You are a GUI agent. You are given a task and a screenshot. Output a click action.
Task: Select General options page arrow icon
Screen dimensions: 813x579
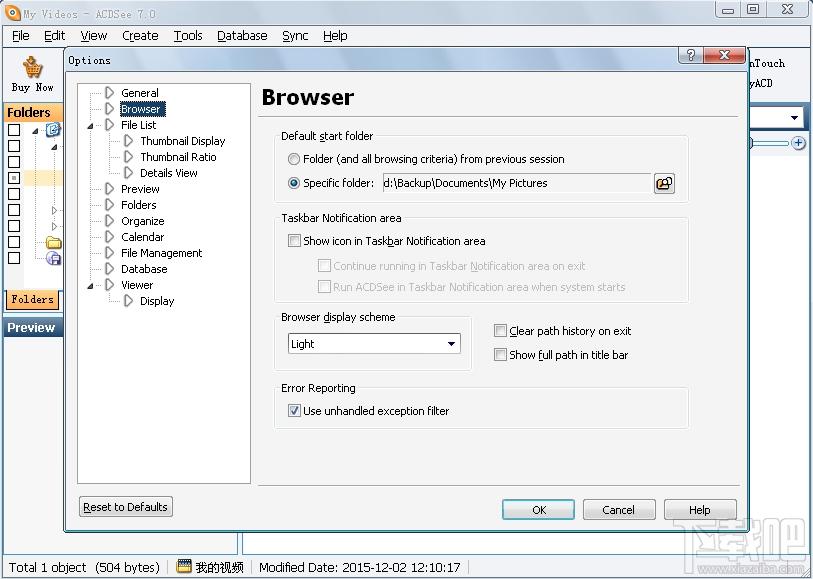pos(109,93)
